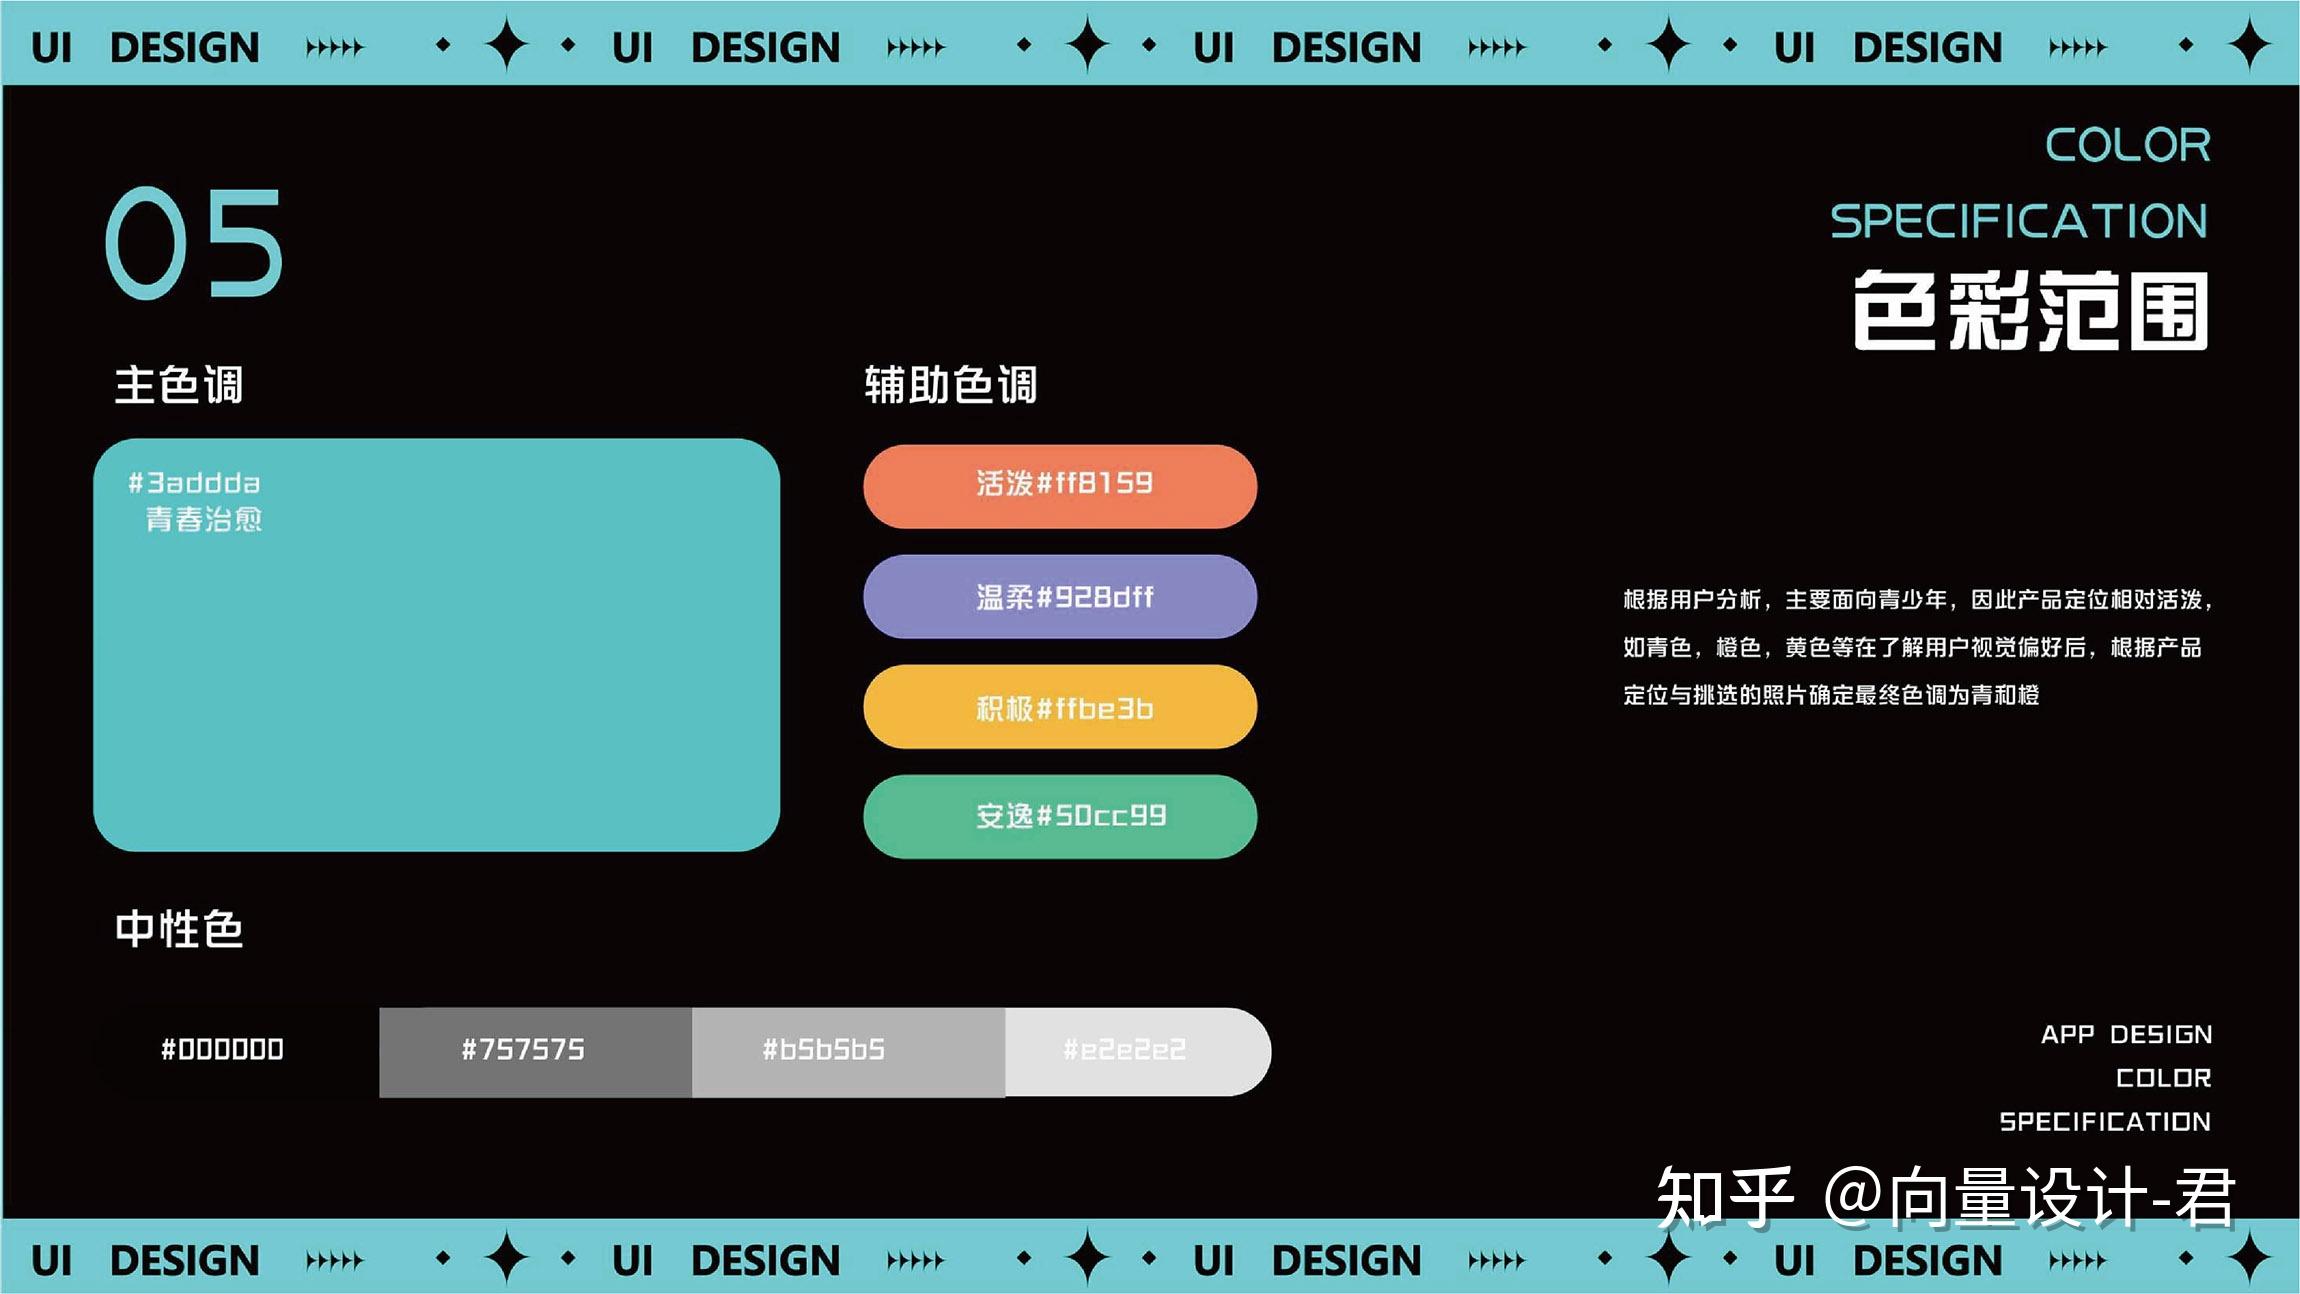The width and height of the screenshot is (2300, 1294).
Task: Click the teal SPECIFICATION heading text
Action: (2018, 221)
